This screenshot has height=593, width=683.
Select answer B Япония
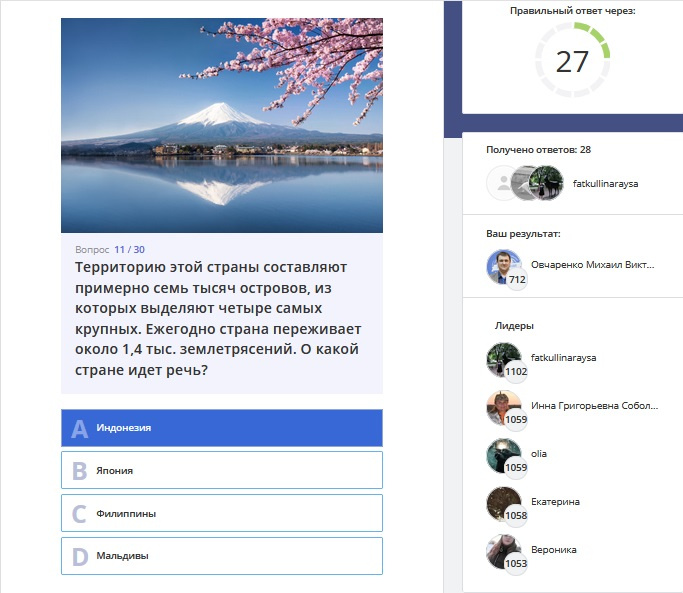click(x=222, y=470)
